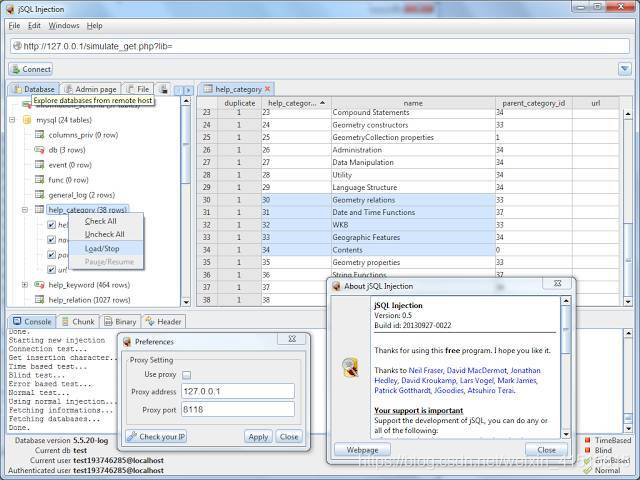640x480 pixels.
Task: Expand the help_keyword table node
Action: pos(25,284)
